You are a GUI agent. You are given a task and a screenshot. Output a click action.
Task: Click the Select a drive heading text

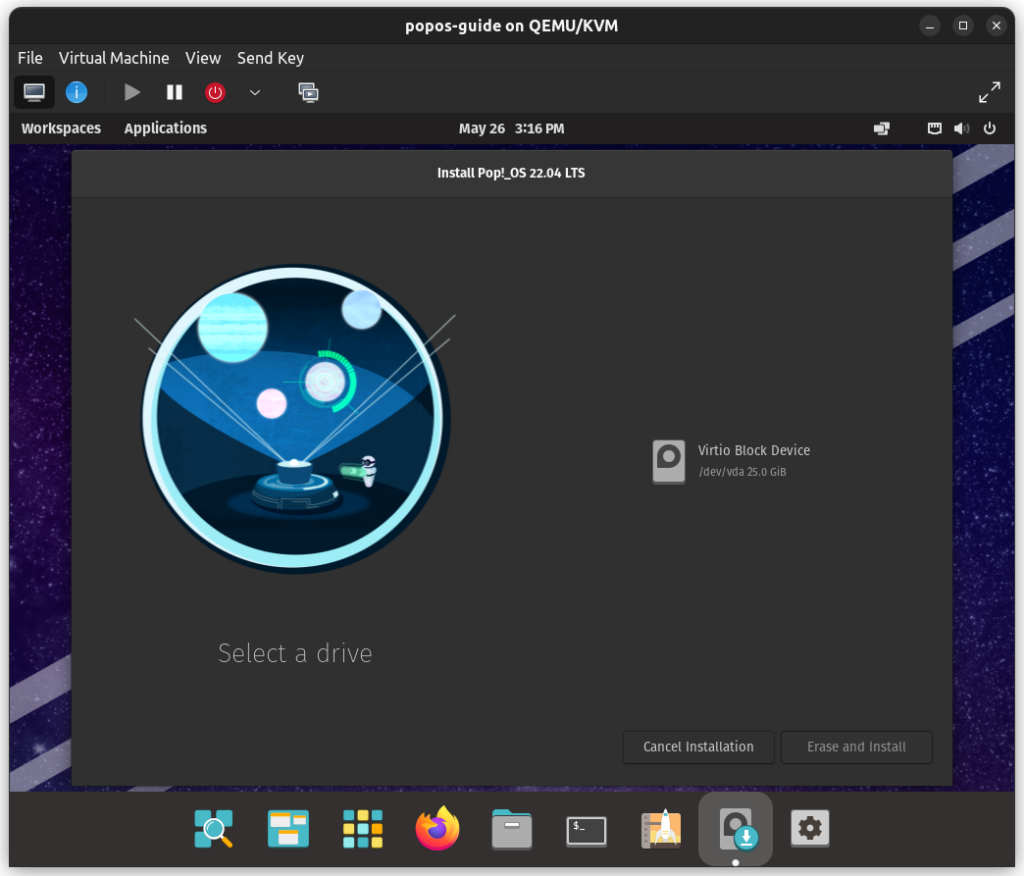(x=295, y=653)
